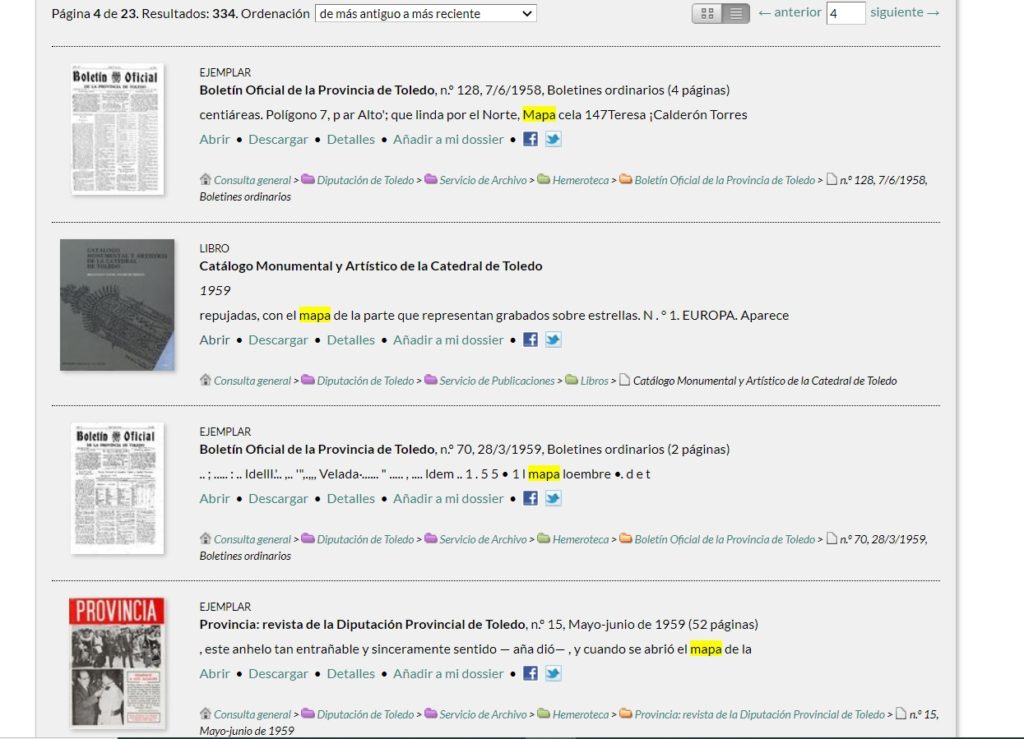
Task: Open Hemeroteca in nº 128 breadcrumb
Action: coord(580,180)
